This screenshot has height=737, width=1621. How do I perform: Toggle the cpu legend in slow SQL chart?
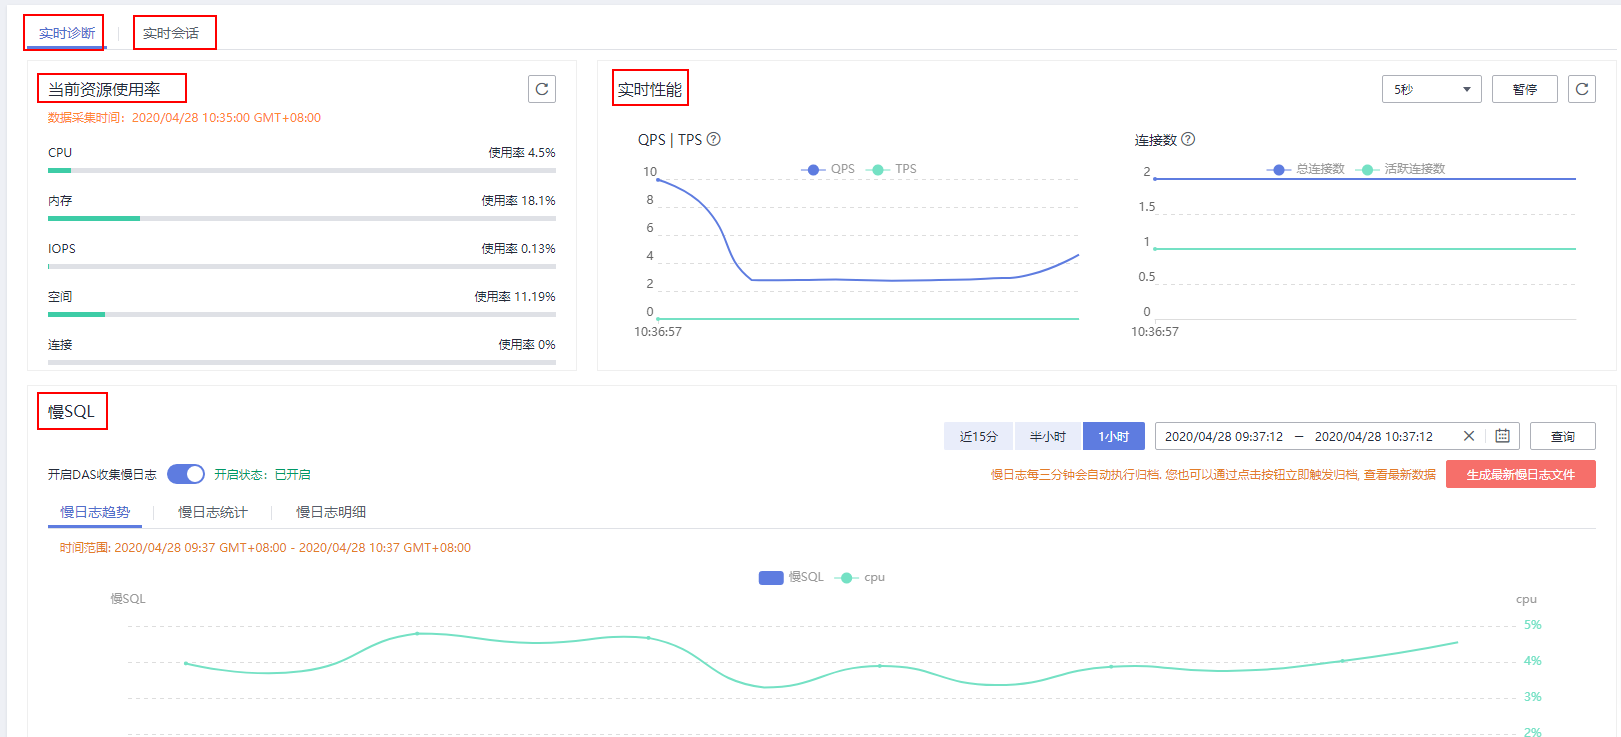[847, 577]
